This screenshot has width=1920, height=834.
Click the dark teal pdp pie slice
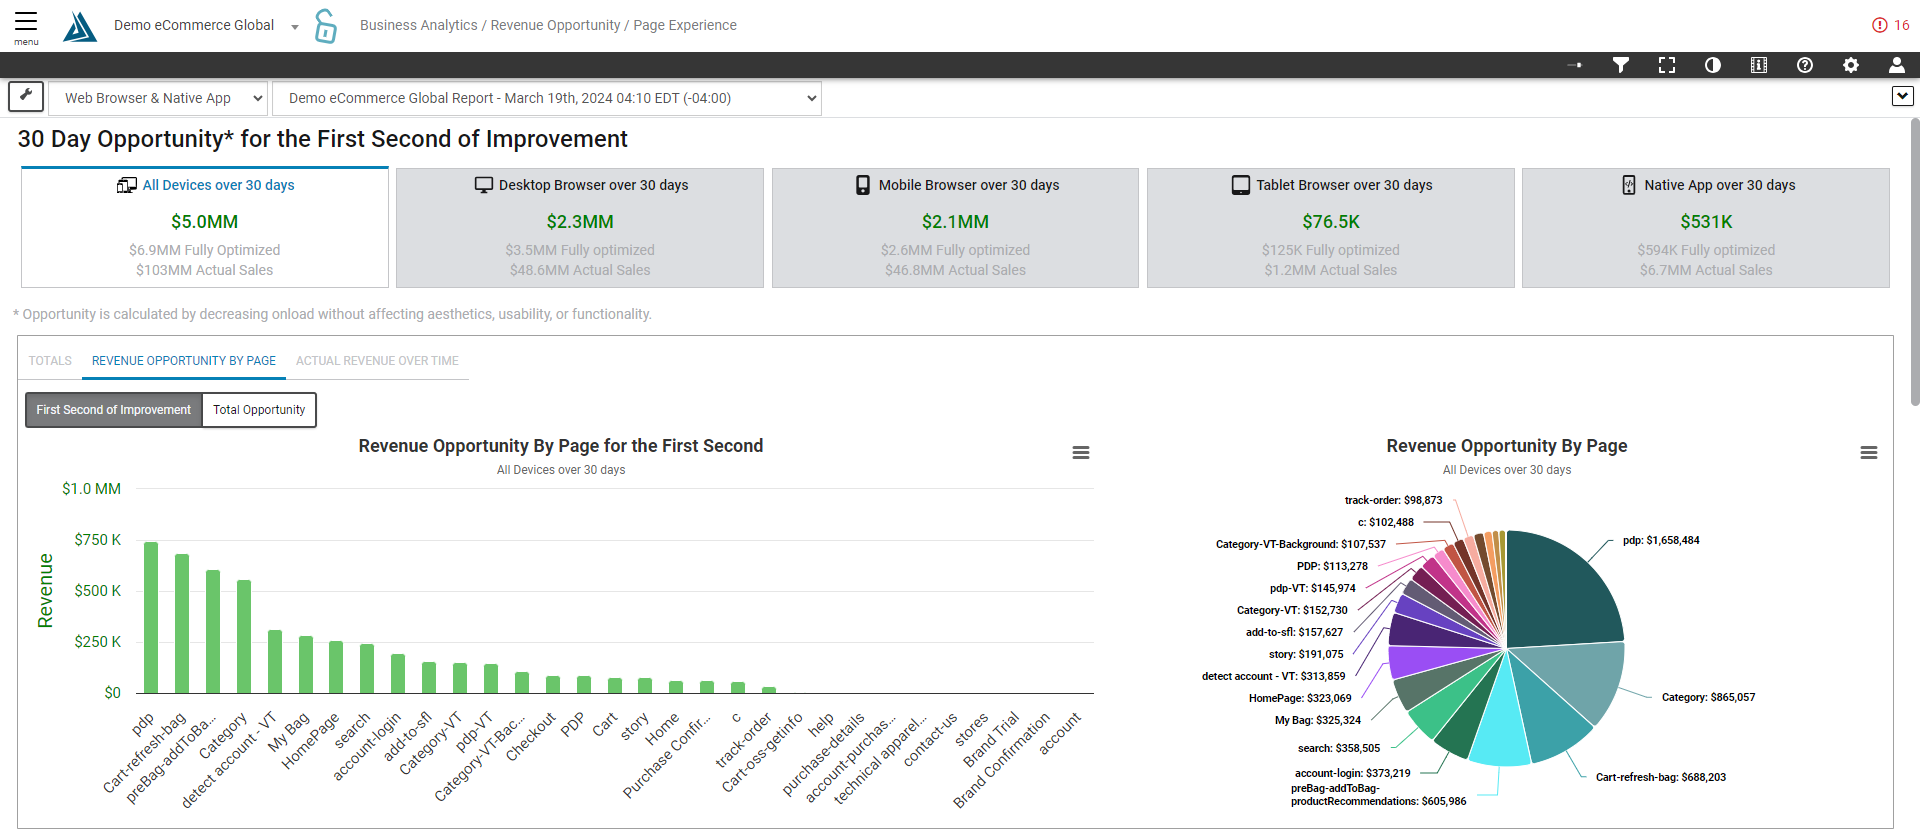click(1560, 590)
